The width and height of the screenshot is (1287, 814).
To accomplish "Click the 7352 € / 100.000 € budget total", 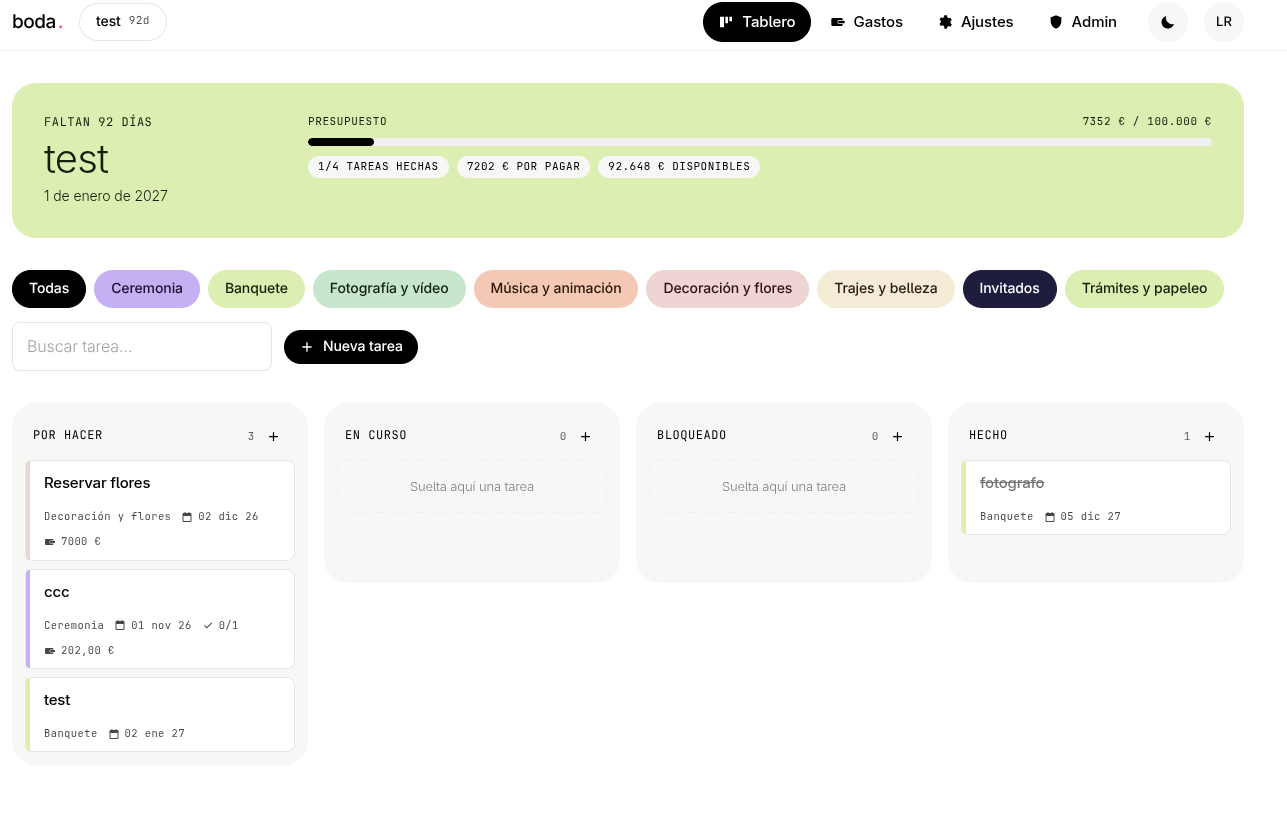I will pyautogui.click(x=1147, y=122).
